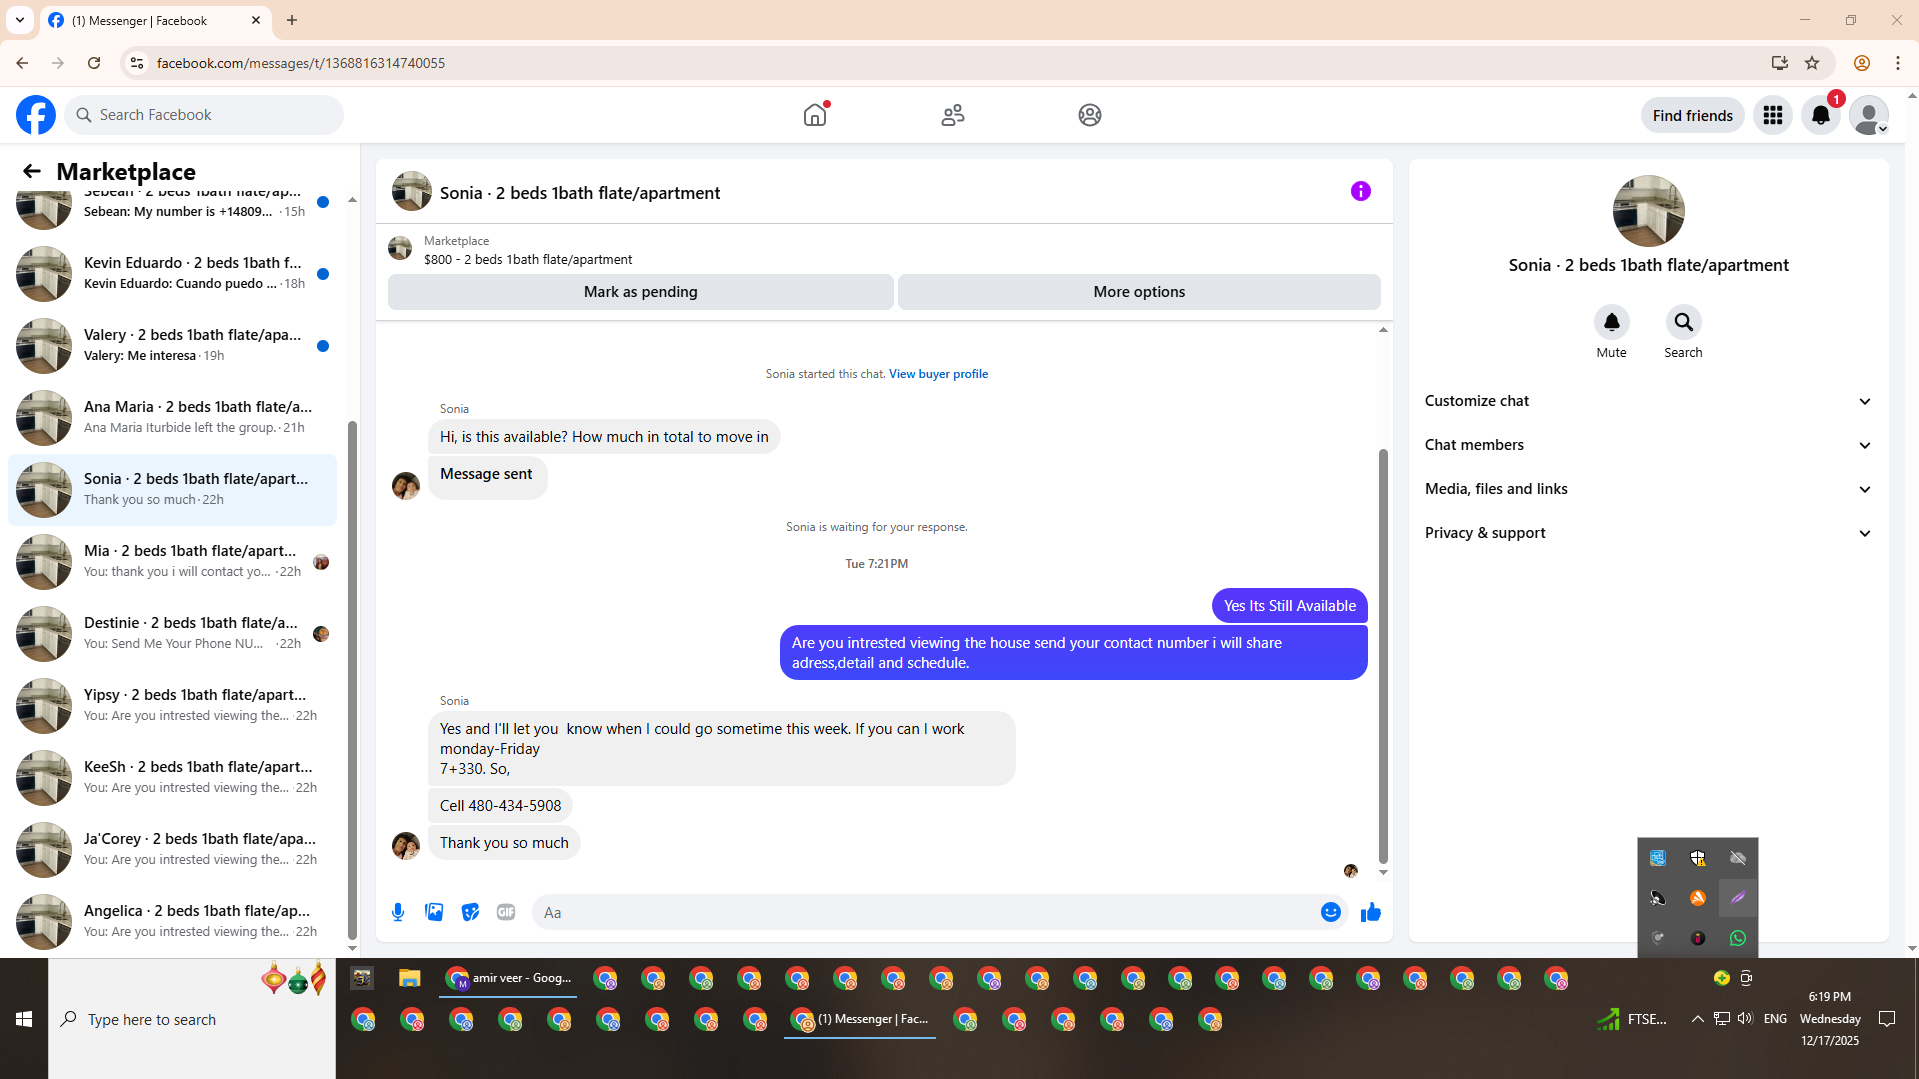Expand the Customize chat section
Image resolution: width=1919 pixels, height=1079 pixels.
[x=1648, y=401]
